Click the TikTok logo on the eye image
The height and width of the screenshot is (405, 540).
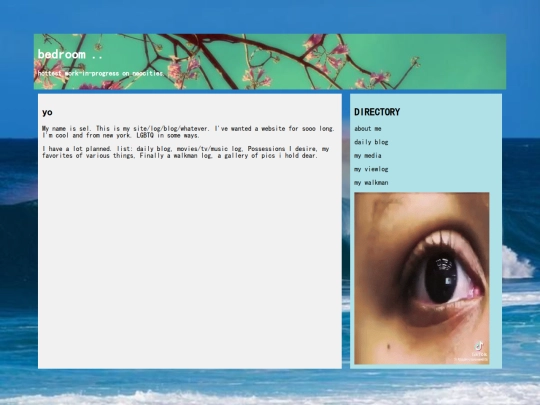(x=479, y=346)
